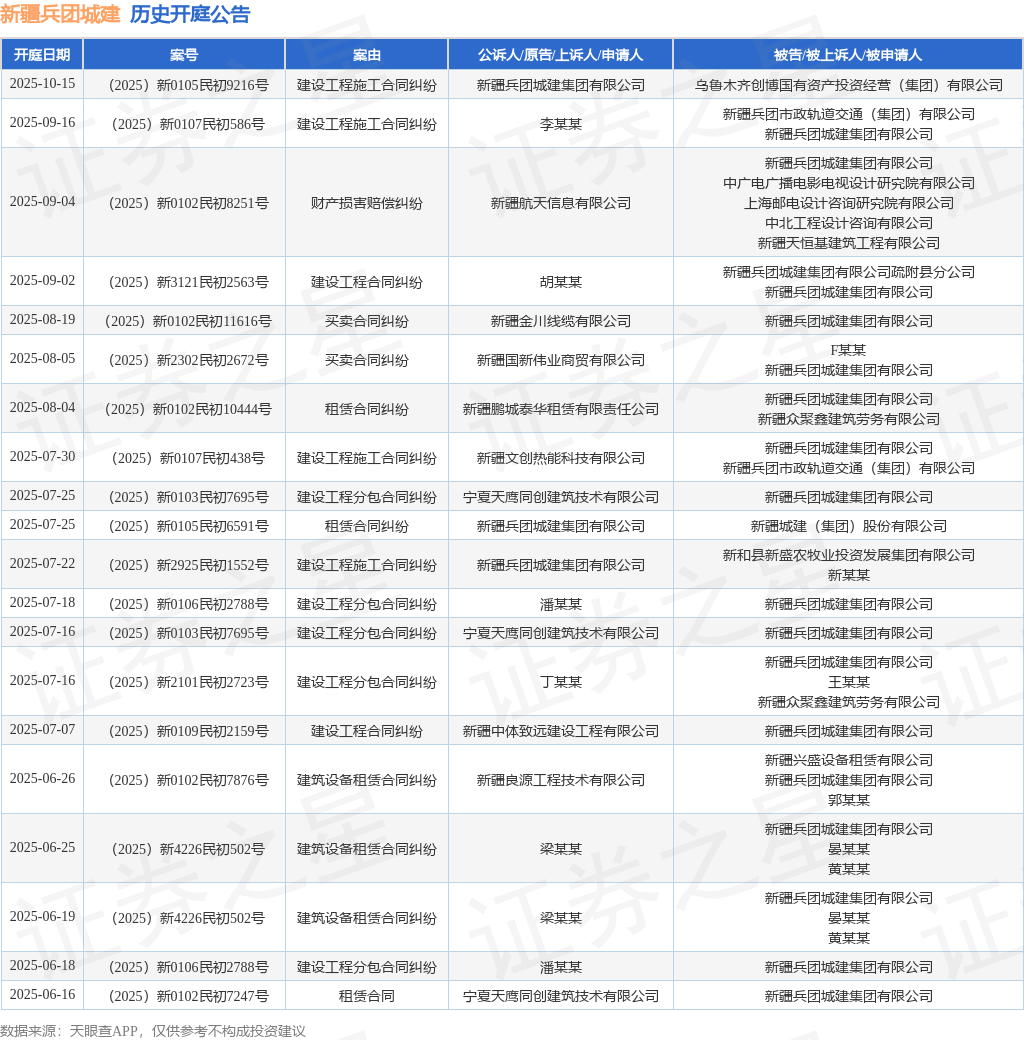1024x1040 pixels.
Task: Click defendant 新疆兵团城建集团有限公司疏附县分公司
Action: click(x=848, y=272)
